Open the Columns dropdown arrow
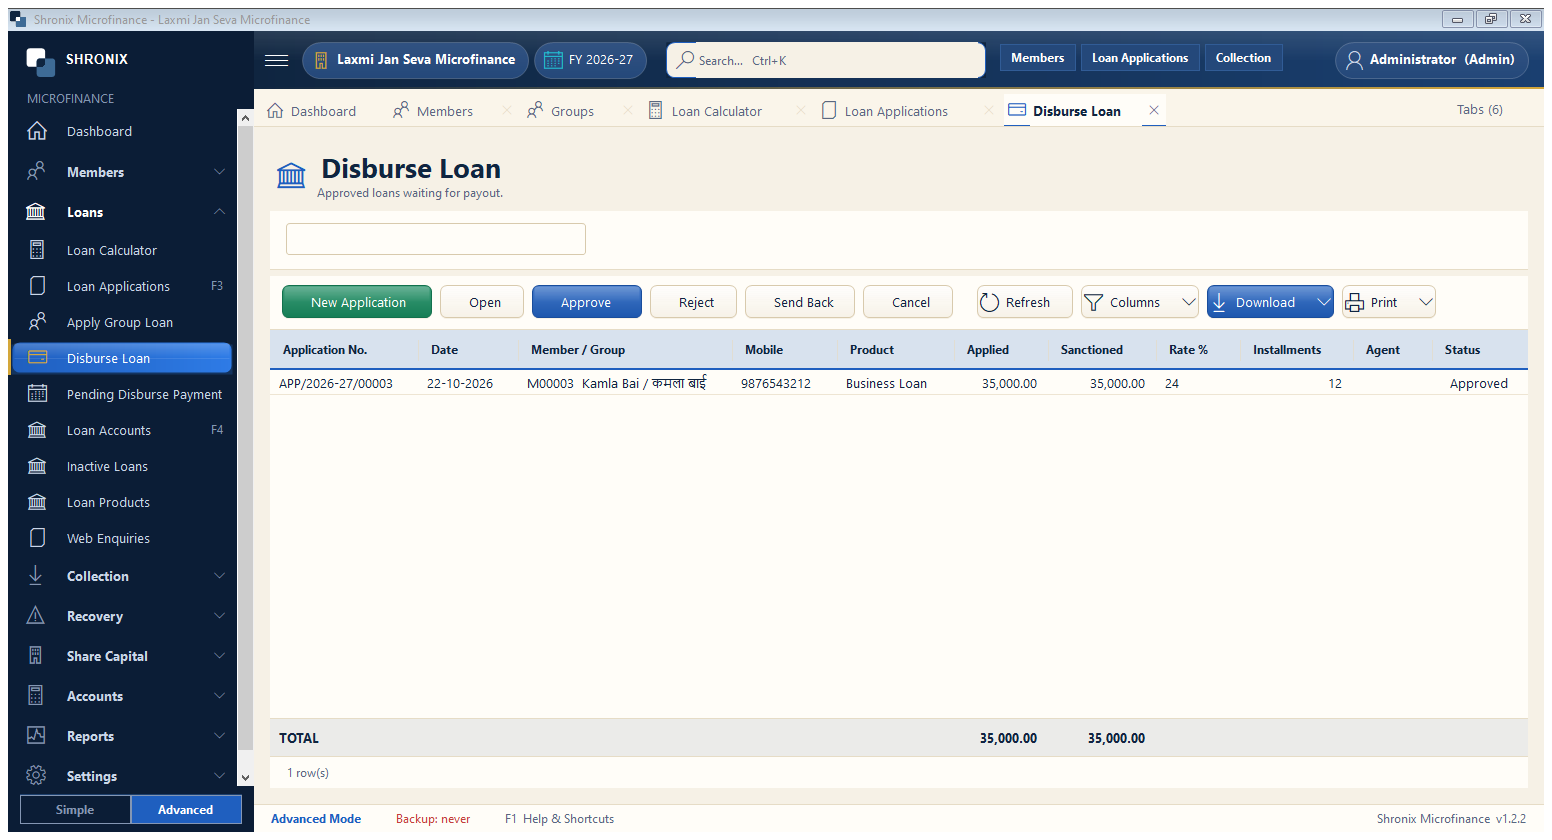 pyautogui.click(x=1189, y=302)
